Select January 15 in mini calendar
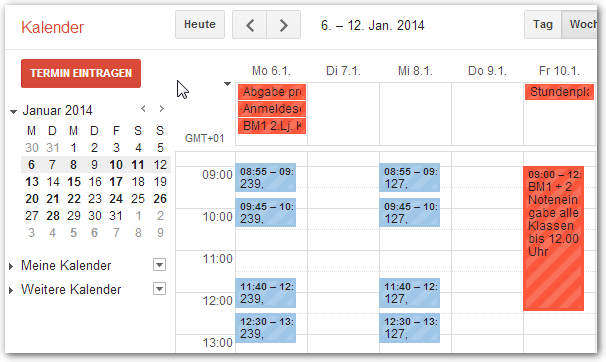Screen dimensions: 606x362 (74, 182)
